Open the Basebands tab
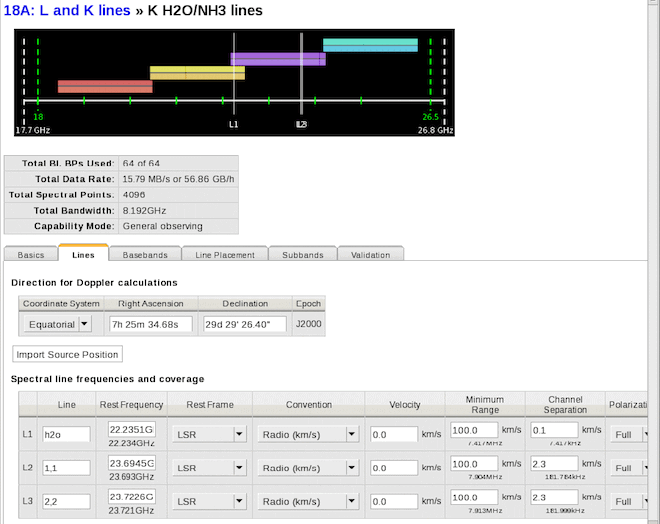The image size is (660, 524). click(x=146, y=255)
